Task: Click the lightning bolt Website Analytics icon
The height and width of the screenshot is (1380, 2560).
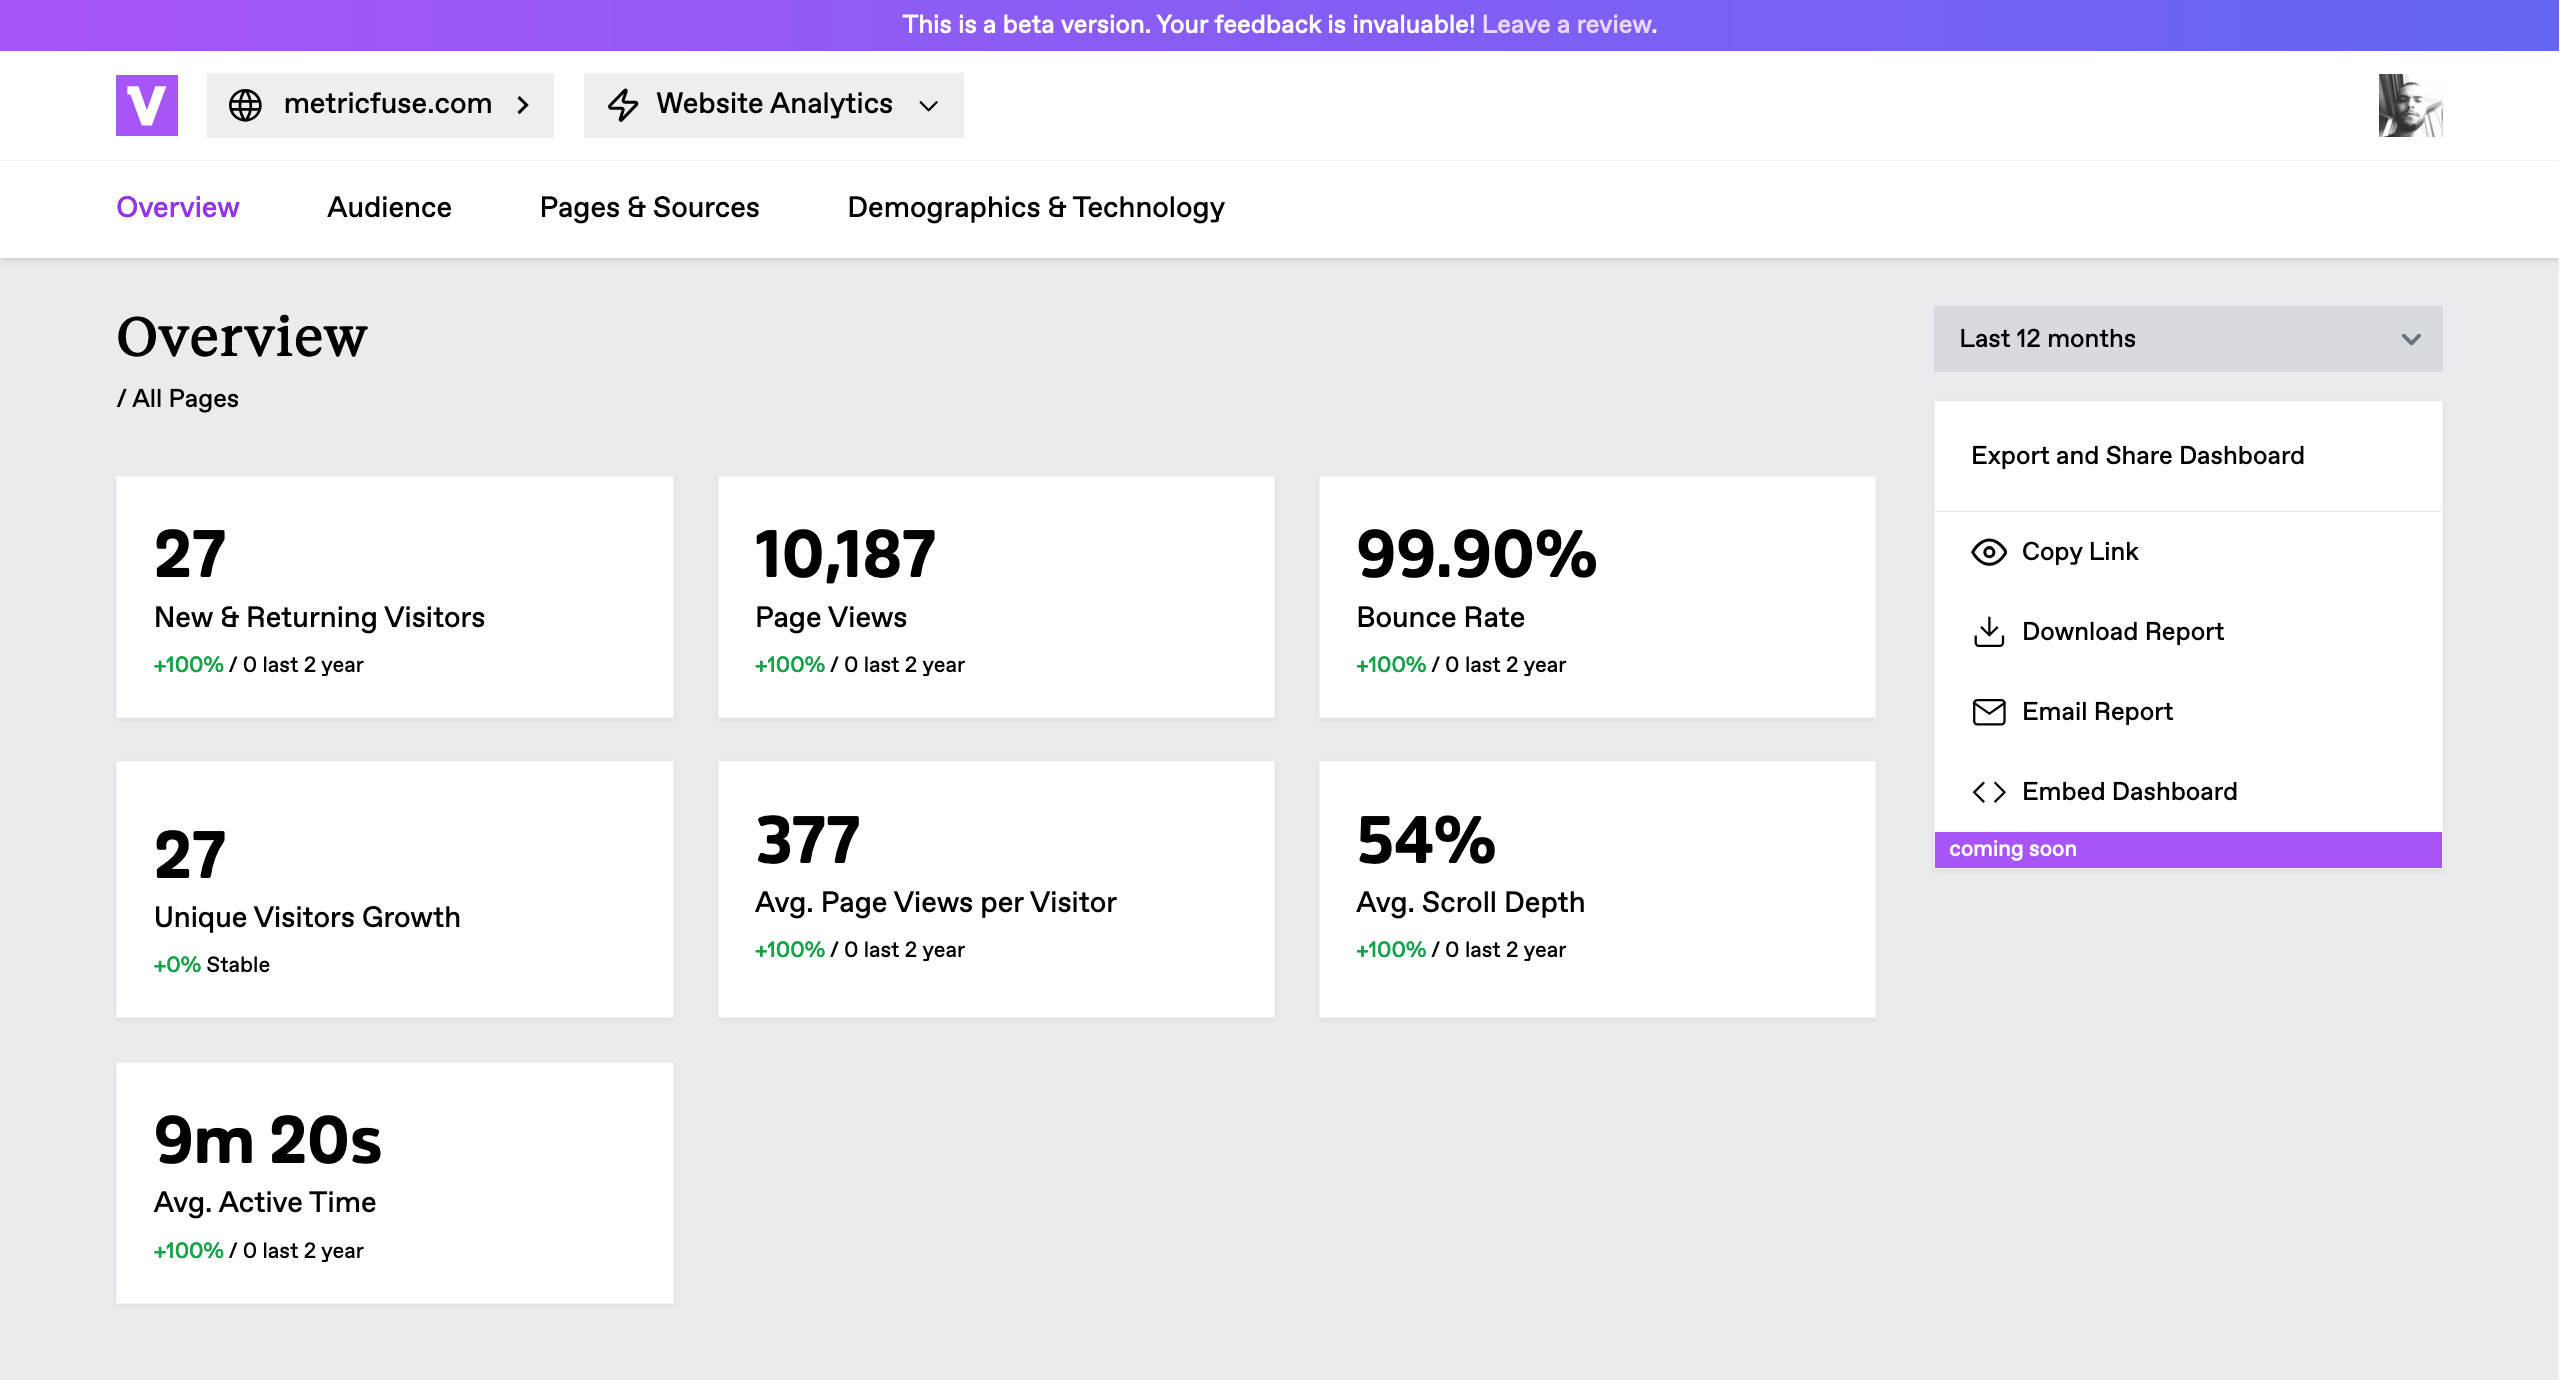Action: [623, 105]
